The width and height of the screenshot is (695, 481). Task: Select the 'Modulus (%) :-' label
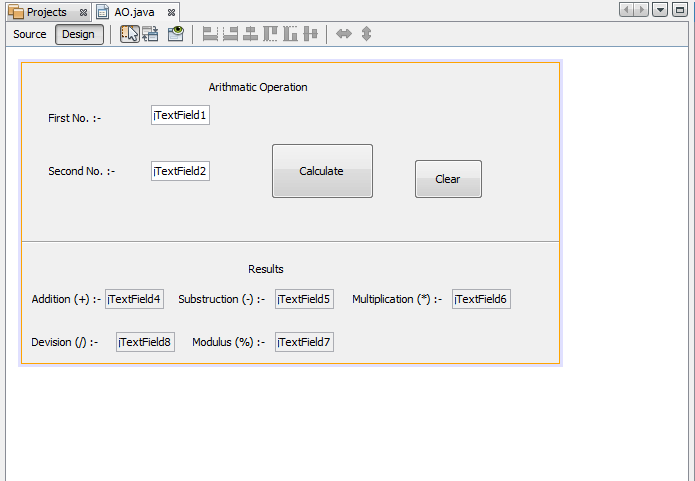click(x=228, y=342)
